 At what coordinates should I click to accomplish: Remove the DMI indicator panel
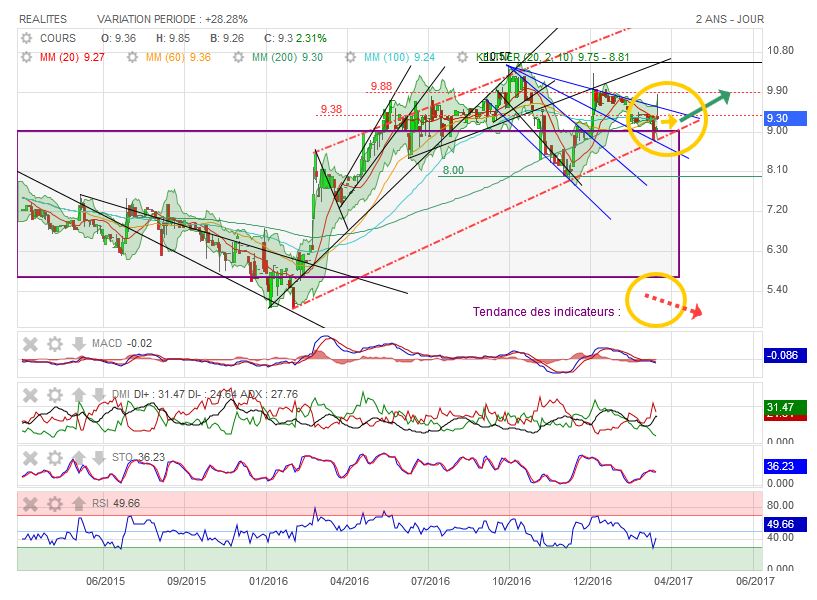pos(30,395)
